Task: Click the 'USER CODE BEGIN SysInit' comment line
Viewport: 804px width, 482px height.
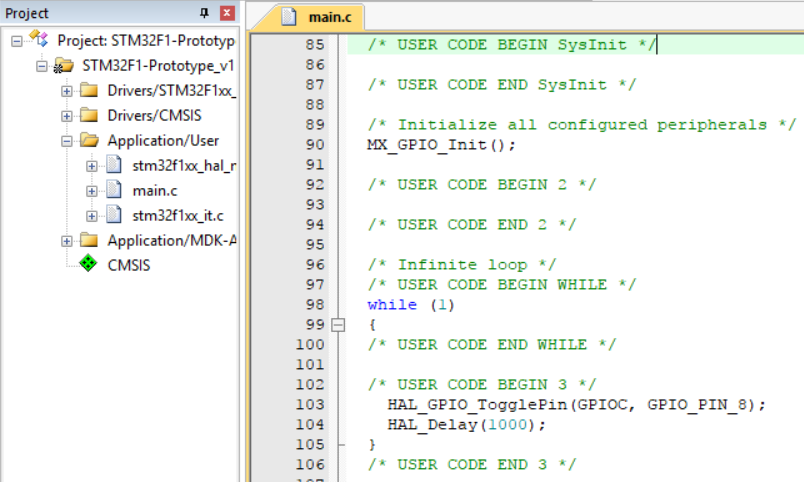Action: tap(512, 45)
